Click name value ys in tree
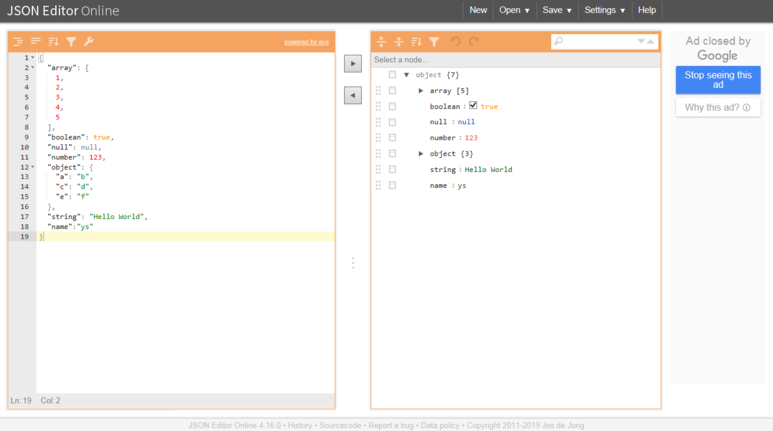773x431 pixels. coord(462,186)
